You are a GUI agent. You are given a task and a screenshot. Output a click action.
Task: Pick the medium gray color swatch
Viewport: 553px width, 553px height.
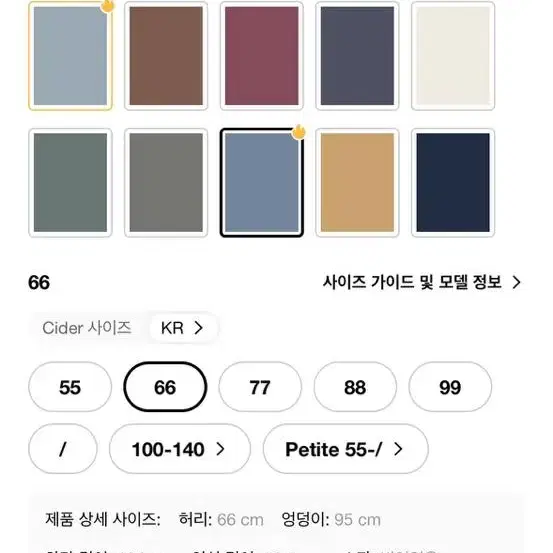[x=166, y=183]
